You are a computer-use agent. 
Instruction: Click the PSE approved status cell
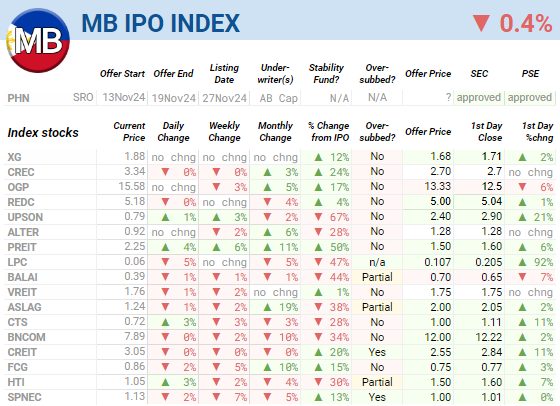pyautogui.click(x=530, y=97)
